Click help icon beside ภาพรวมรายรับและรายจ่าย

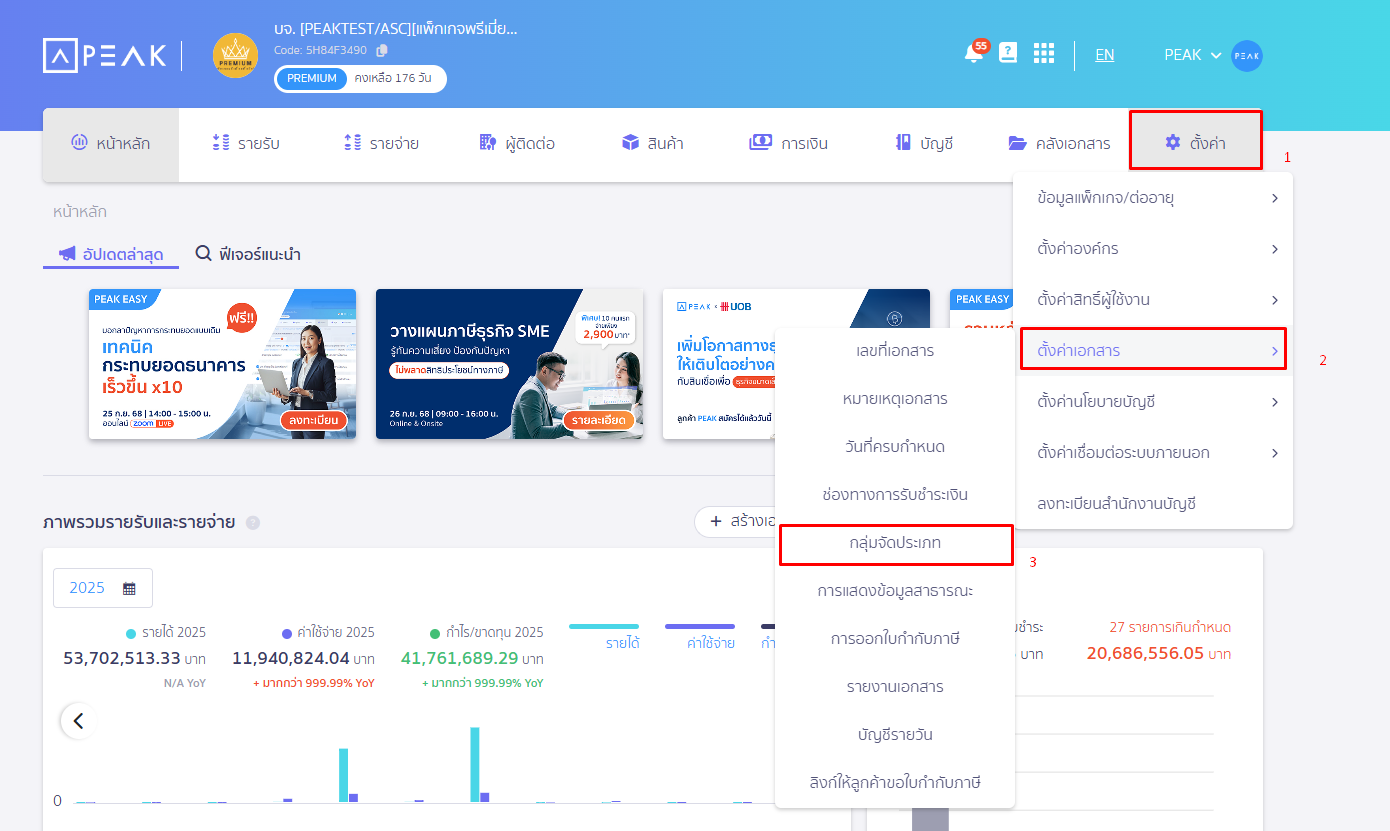253,522
